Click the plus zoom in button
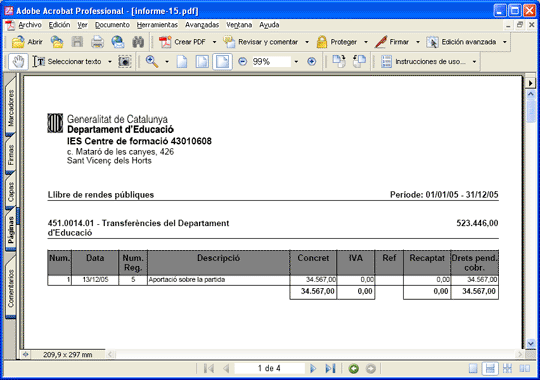Viewport: 540px width, 380px height. 311,62
